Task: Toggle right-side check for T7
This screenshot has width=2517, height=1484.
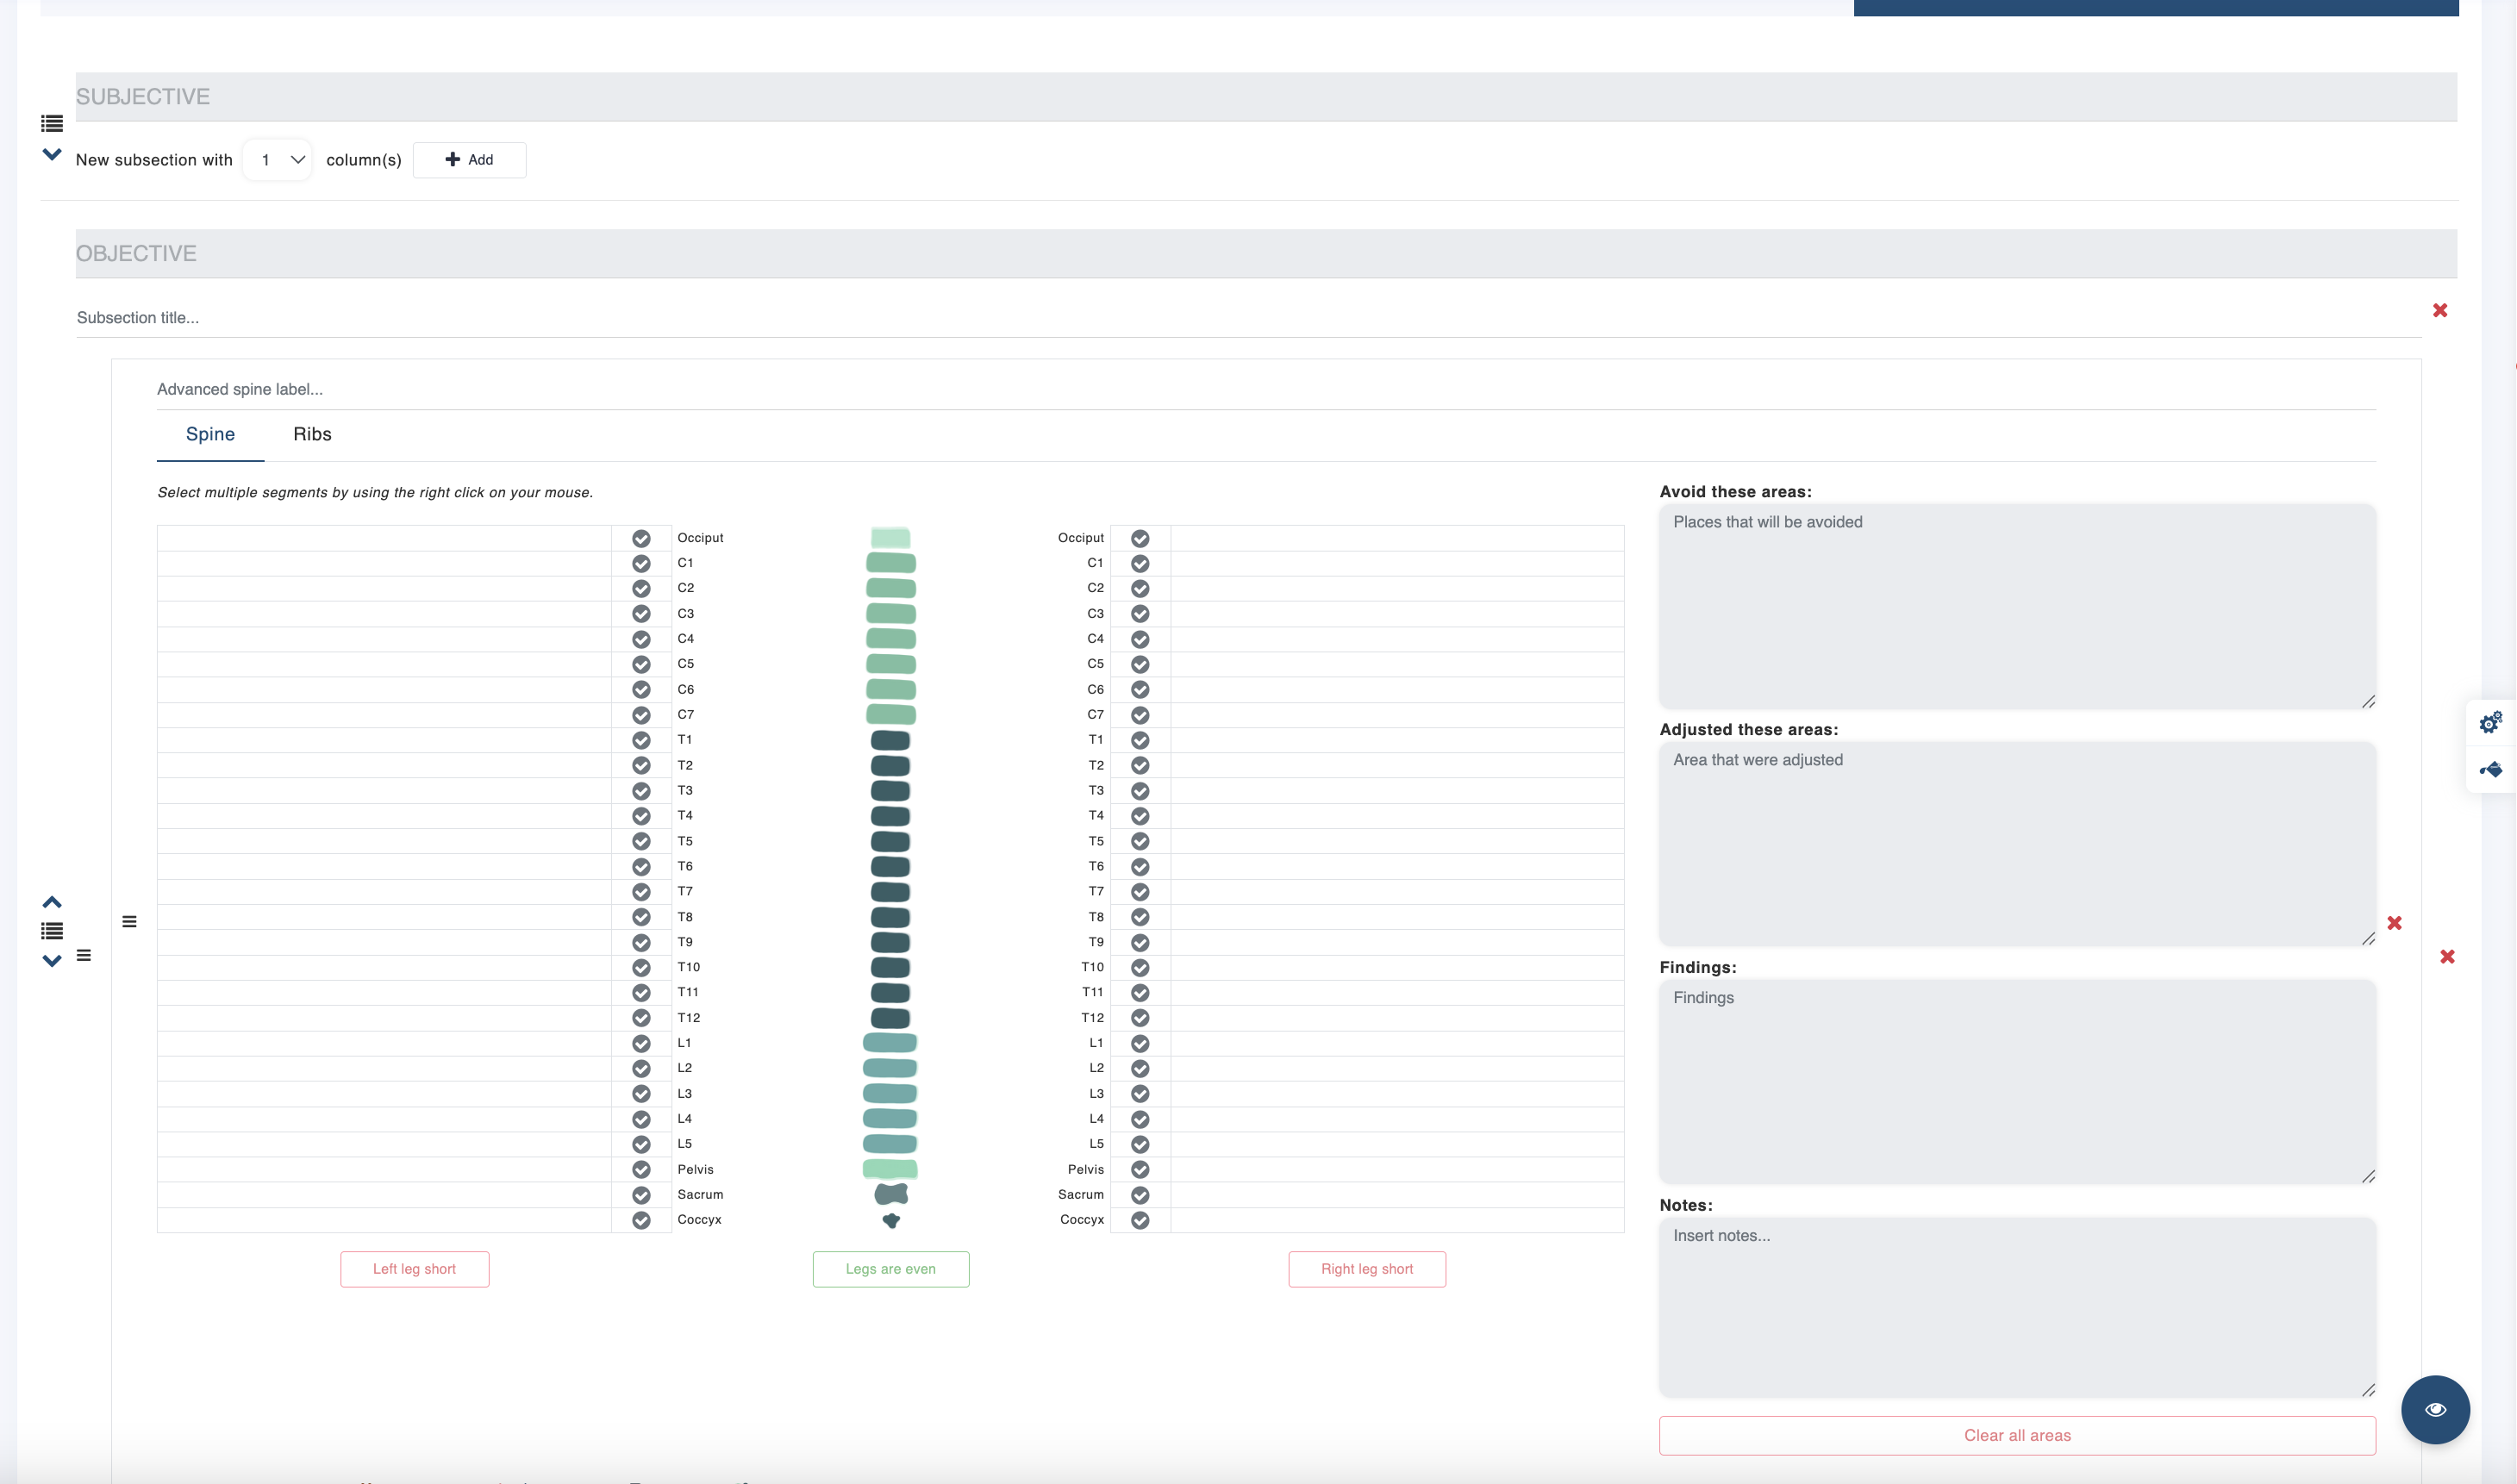Action: click(1140, 892)
